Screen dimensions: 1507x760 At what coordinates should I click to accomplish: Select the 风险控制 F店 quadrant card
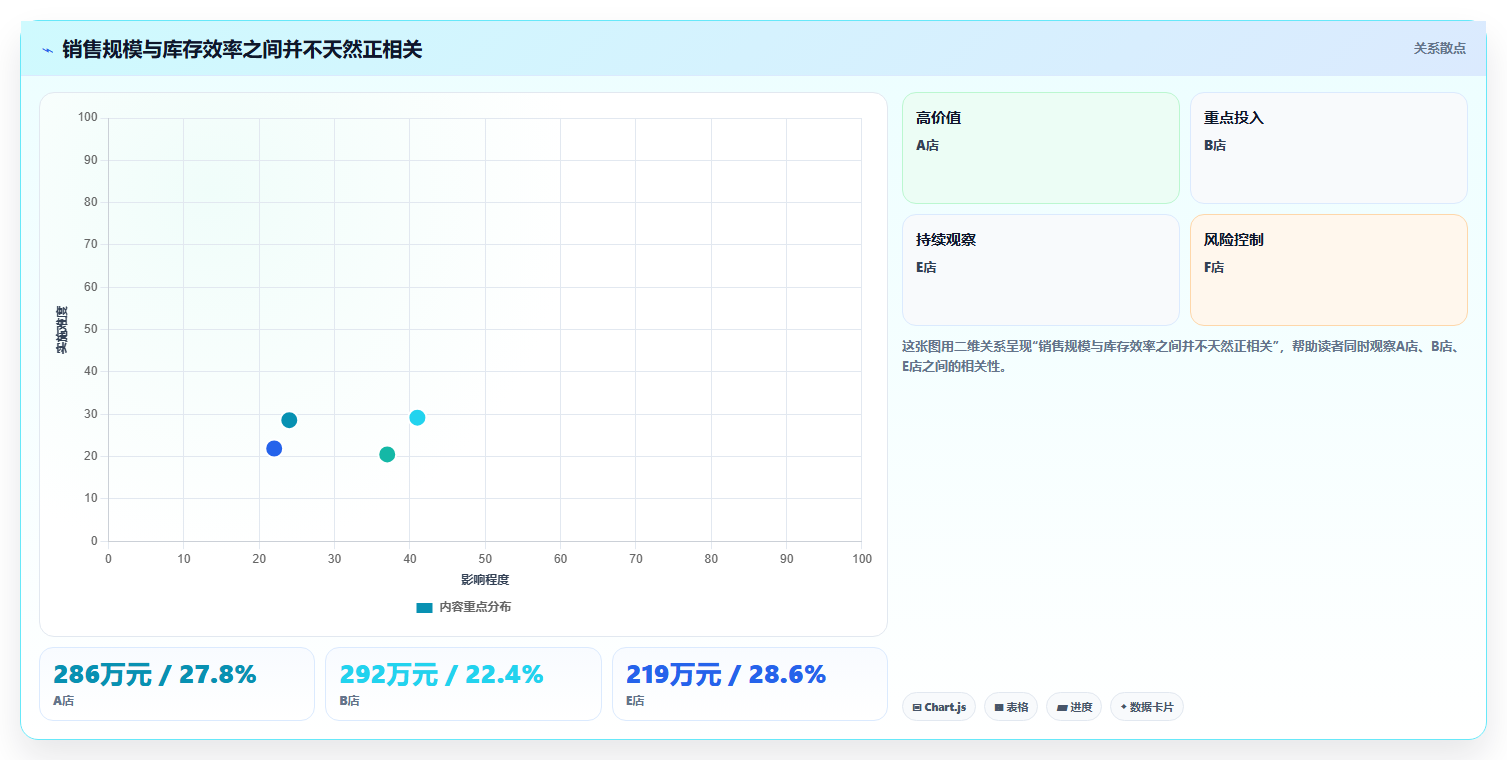(1329, 270)
